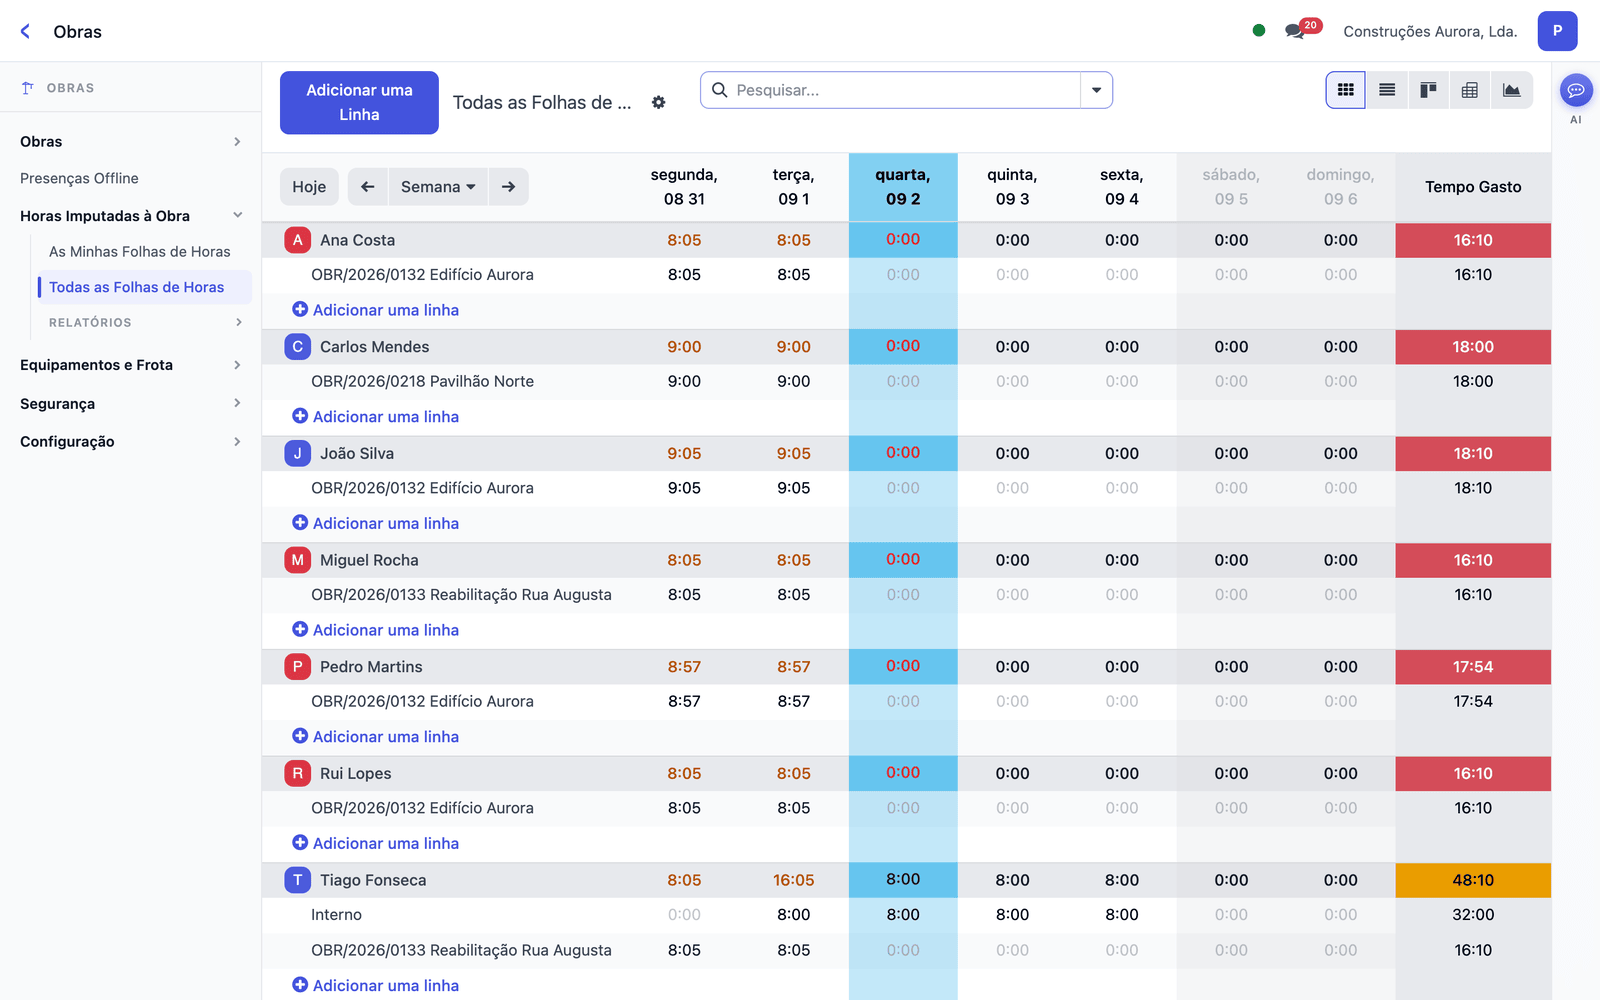Add a line under Pedro Martins

click(x=376, y=737)
